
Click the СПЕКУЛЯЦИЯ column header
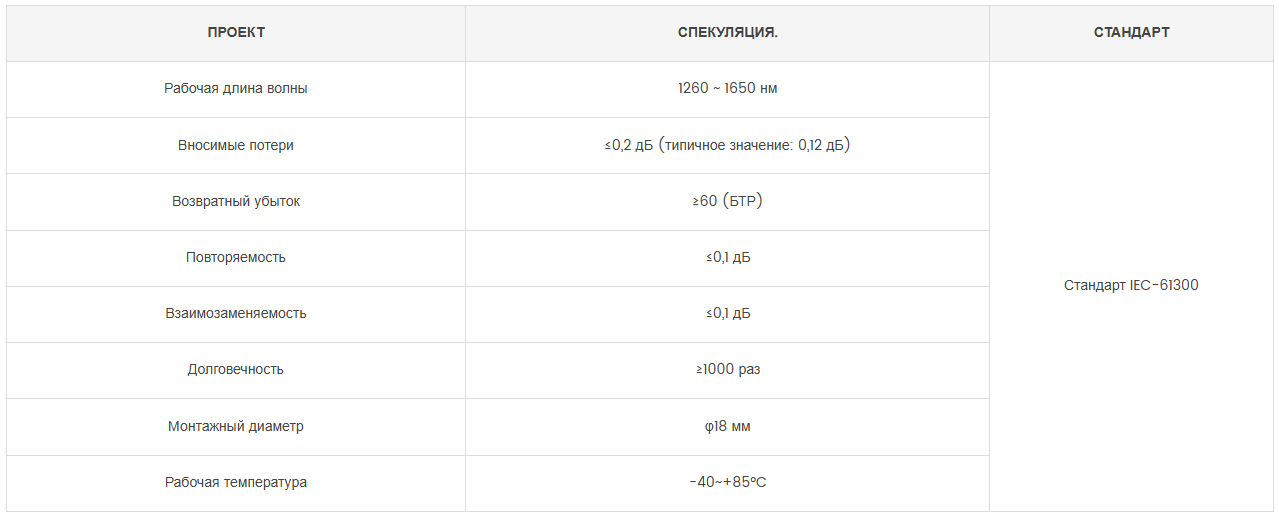coord(727,32)
